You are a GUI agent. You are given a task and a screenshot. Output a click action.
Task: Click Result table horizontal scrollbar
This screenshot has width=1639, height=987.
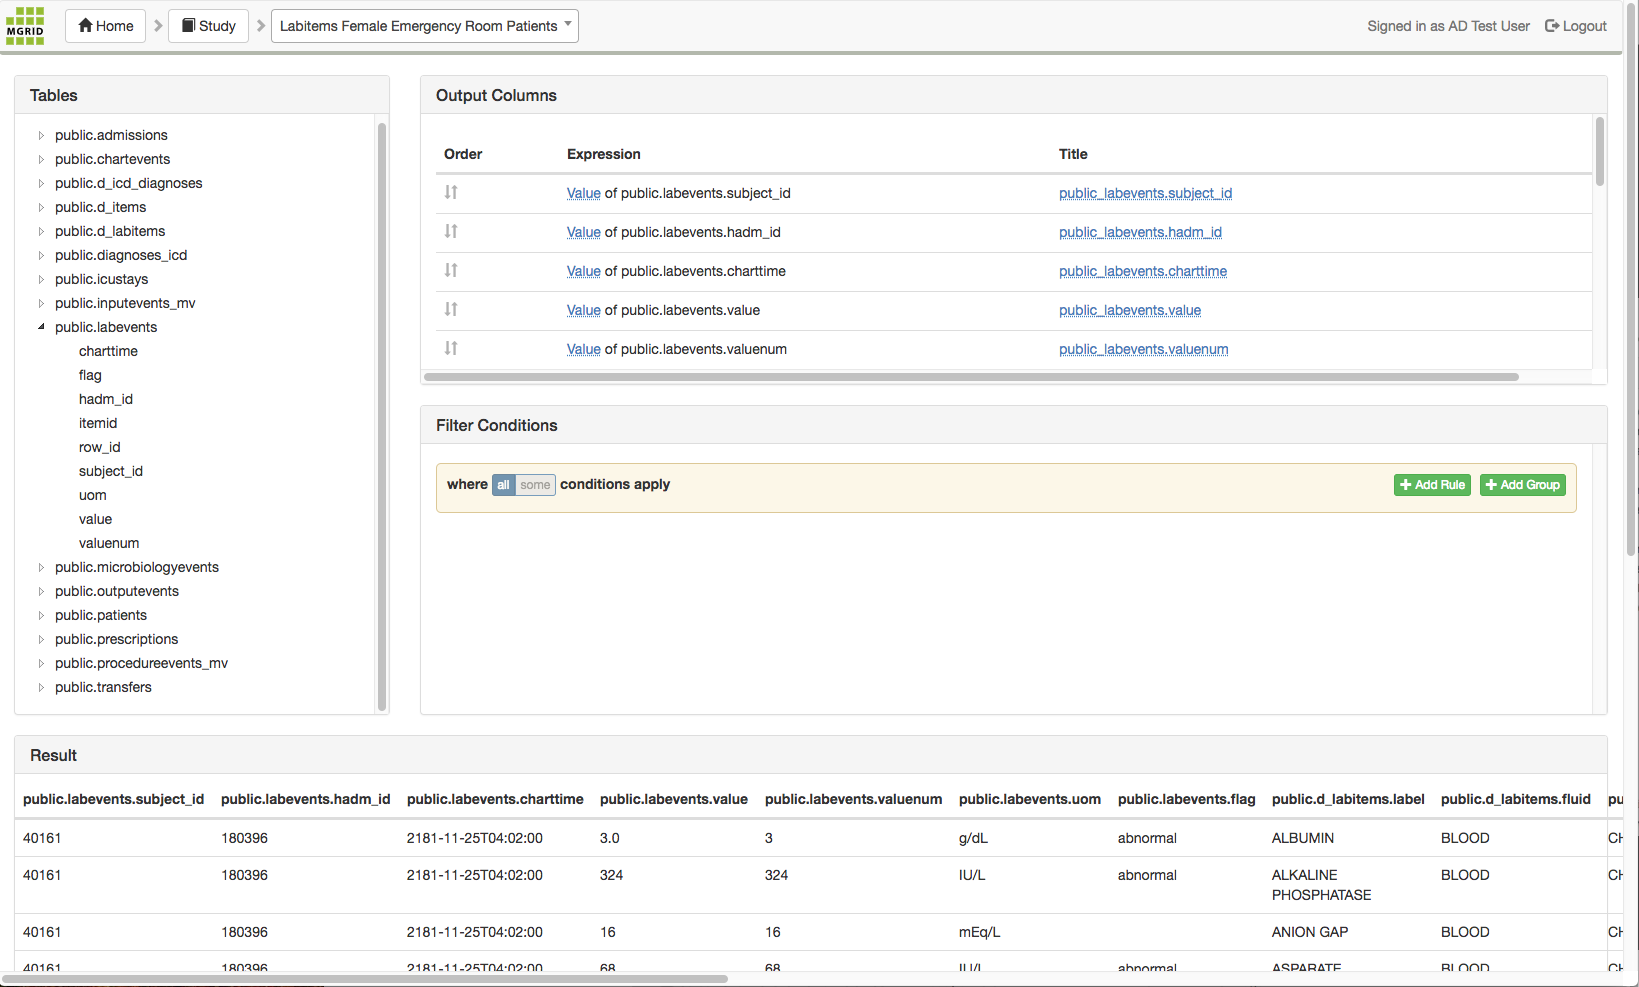click(x=365, y=979)
